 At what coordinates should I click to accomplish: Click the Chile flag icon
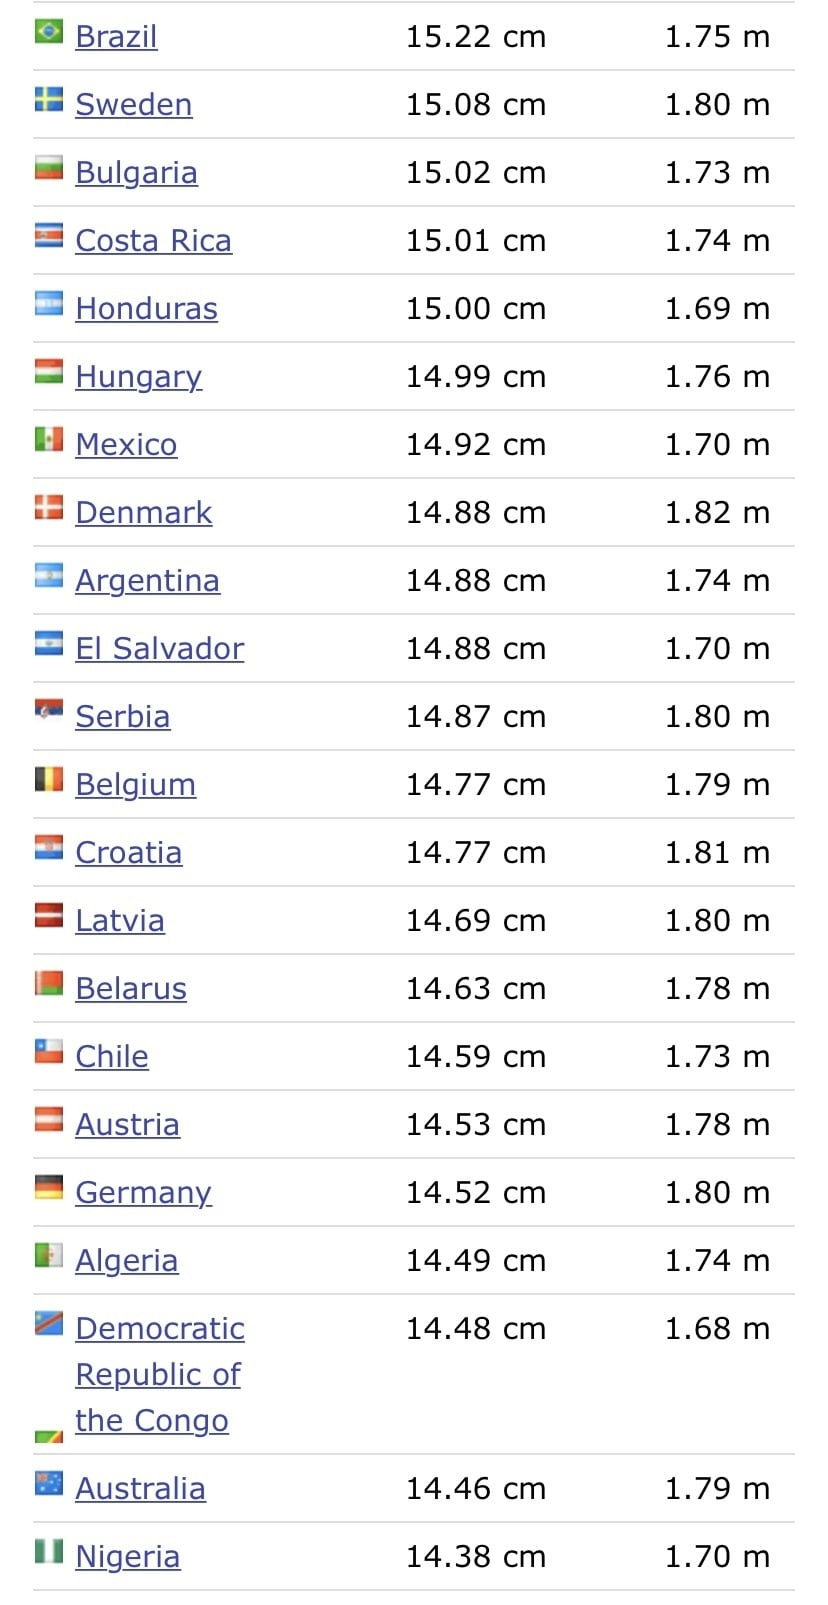[49, 1051]
